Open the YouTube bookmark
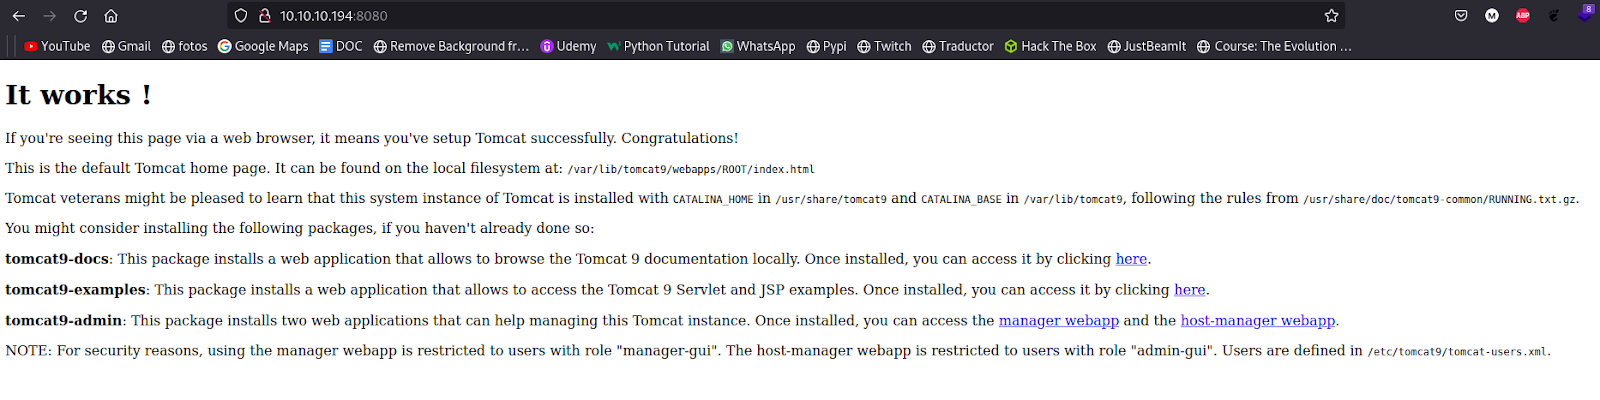Screen dimensions: 1600x400 57,46
